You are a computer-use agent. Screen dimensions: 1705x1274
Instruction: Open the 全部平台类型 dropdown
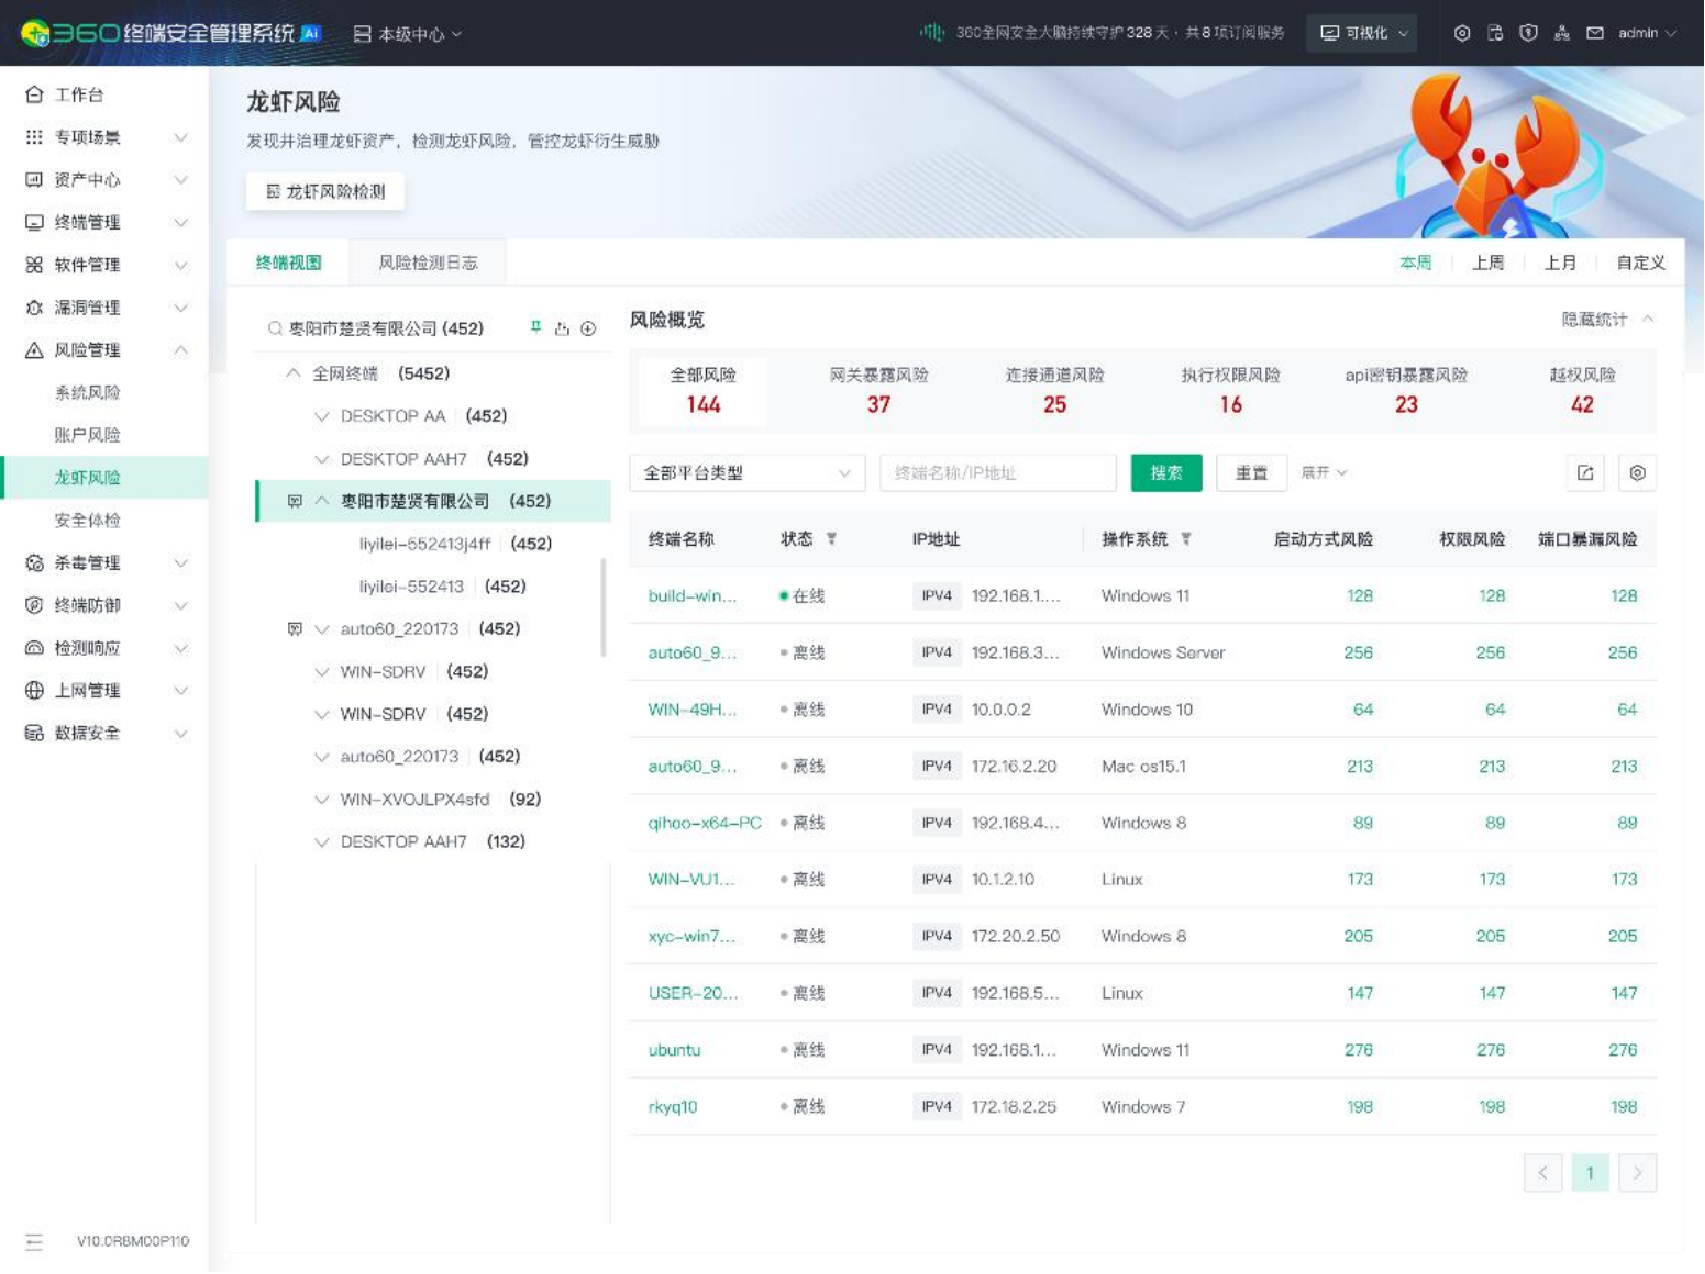pyautogui.click(x=746, y=473)
